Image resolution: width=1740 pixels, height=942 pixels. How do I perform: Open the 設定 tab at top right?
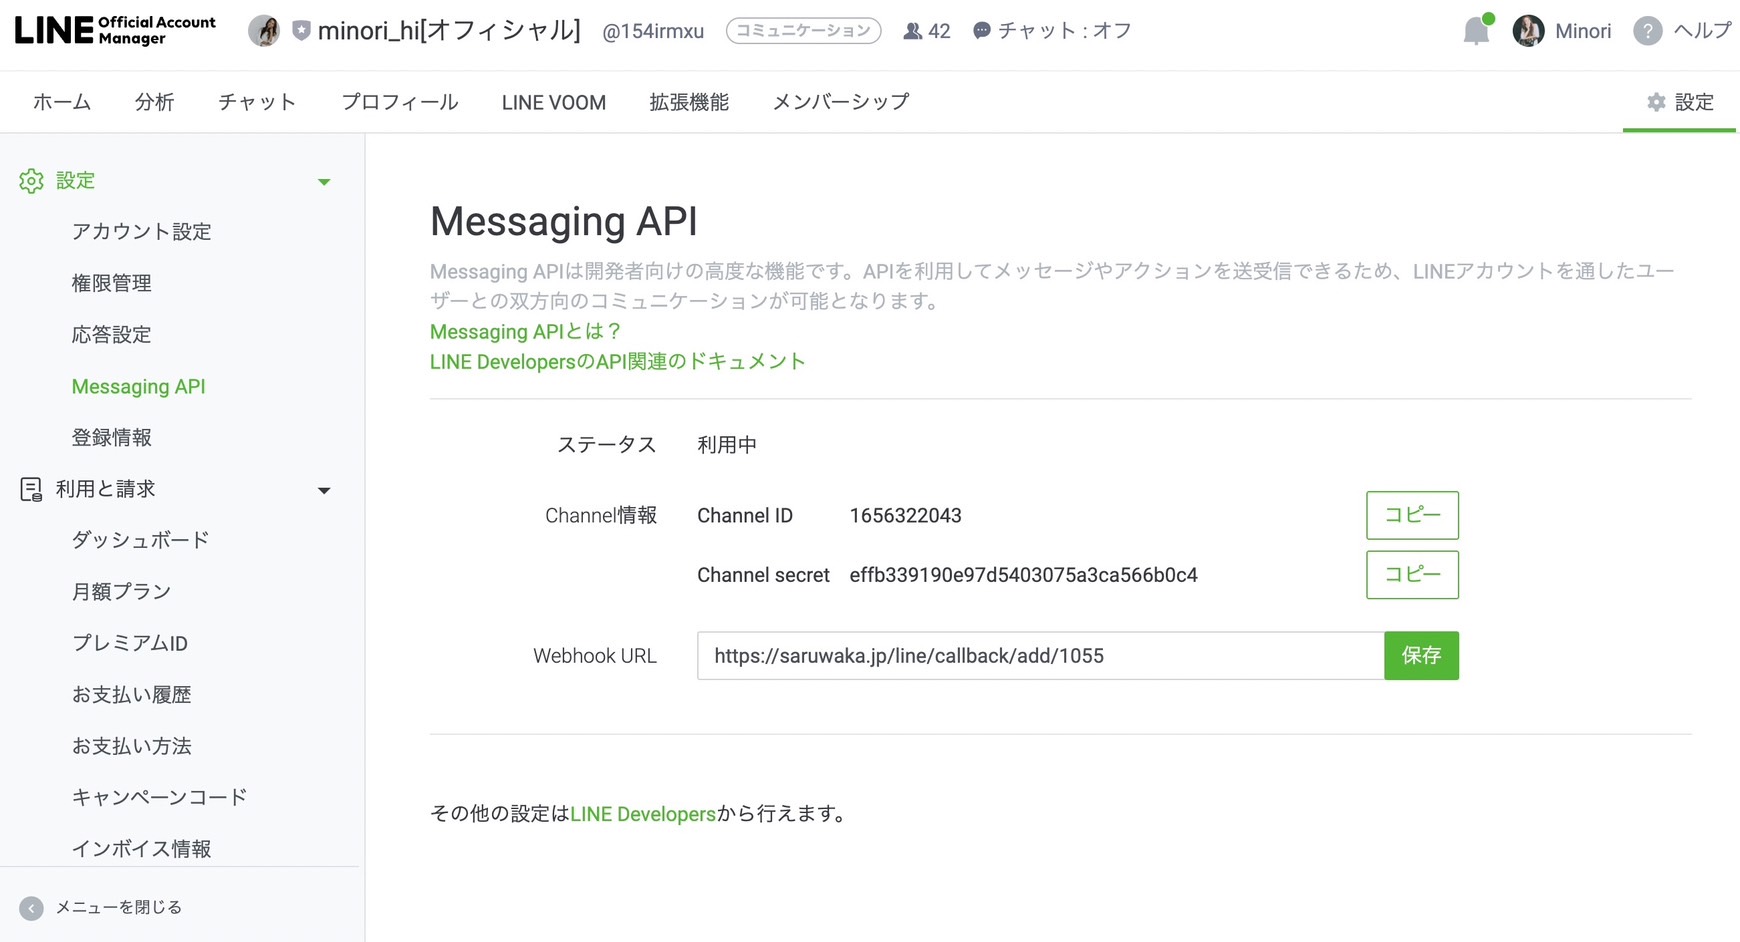click(1680, 102)
